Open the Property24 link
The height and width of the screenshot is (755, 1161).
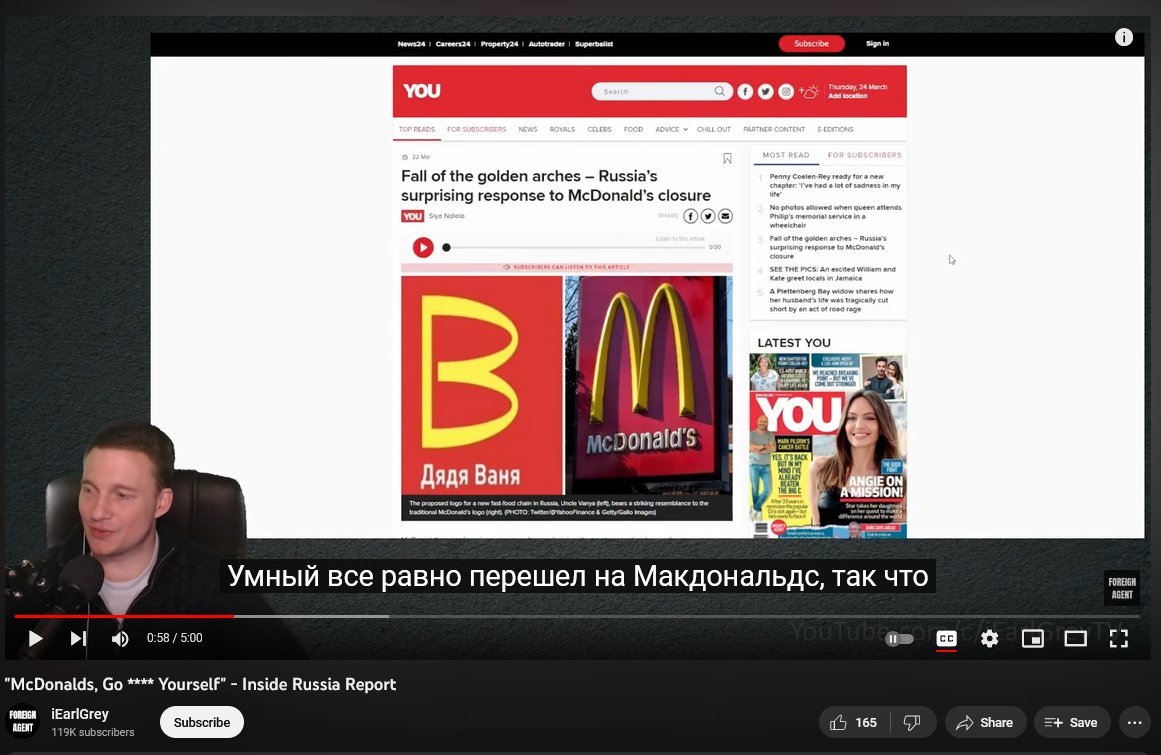coord(499,44)
